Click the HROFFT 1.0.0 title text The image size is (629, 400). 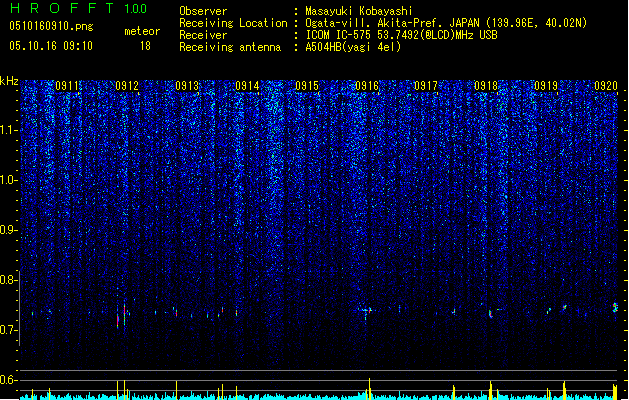[x=79, y=8]
